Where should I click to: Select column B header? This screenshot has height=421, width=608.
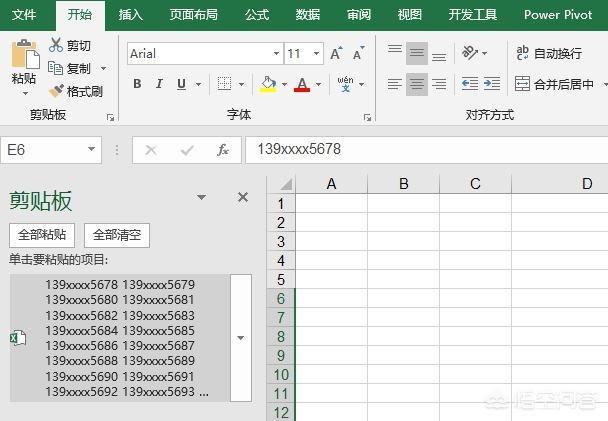tap(404, 184)
